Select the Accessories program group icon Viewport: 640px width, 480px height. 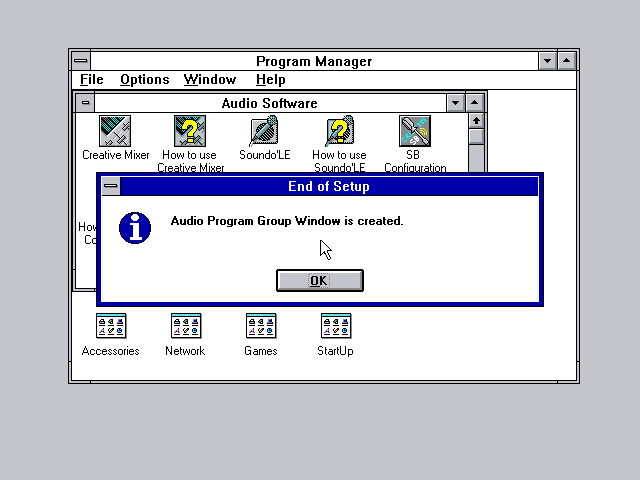tap(111, 326)
